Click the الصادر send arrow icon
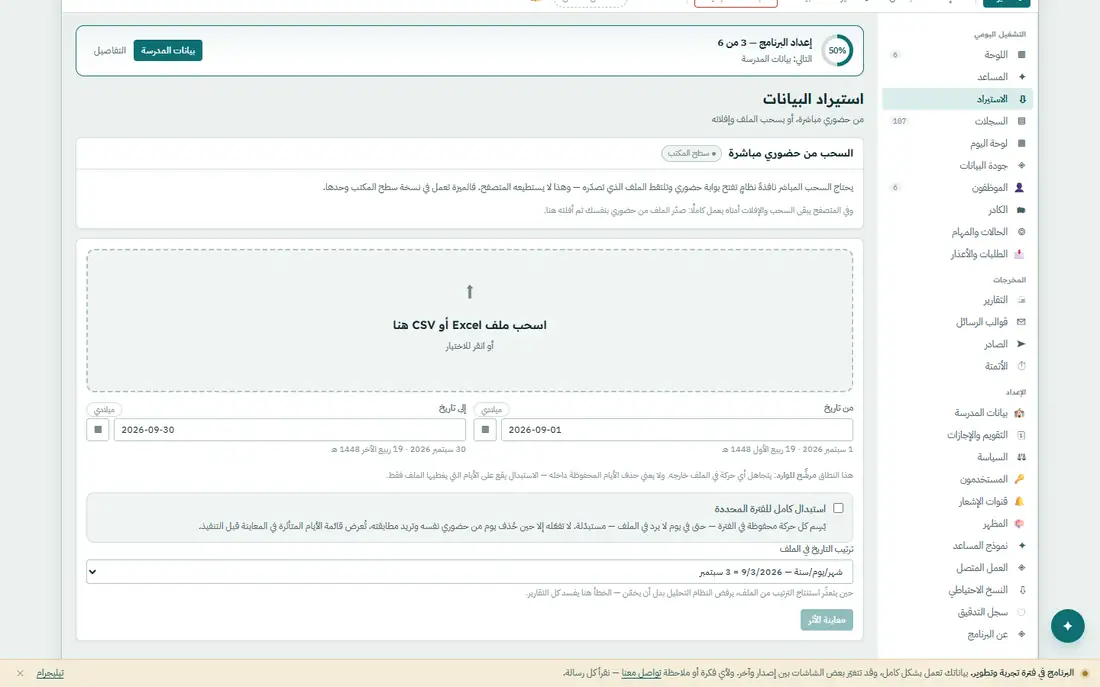 1021,344
